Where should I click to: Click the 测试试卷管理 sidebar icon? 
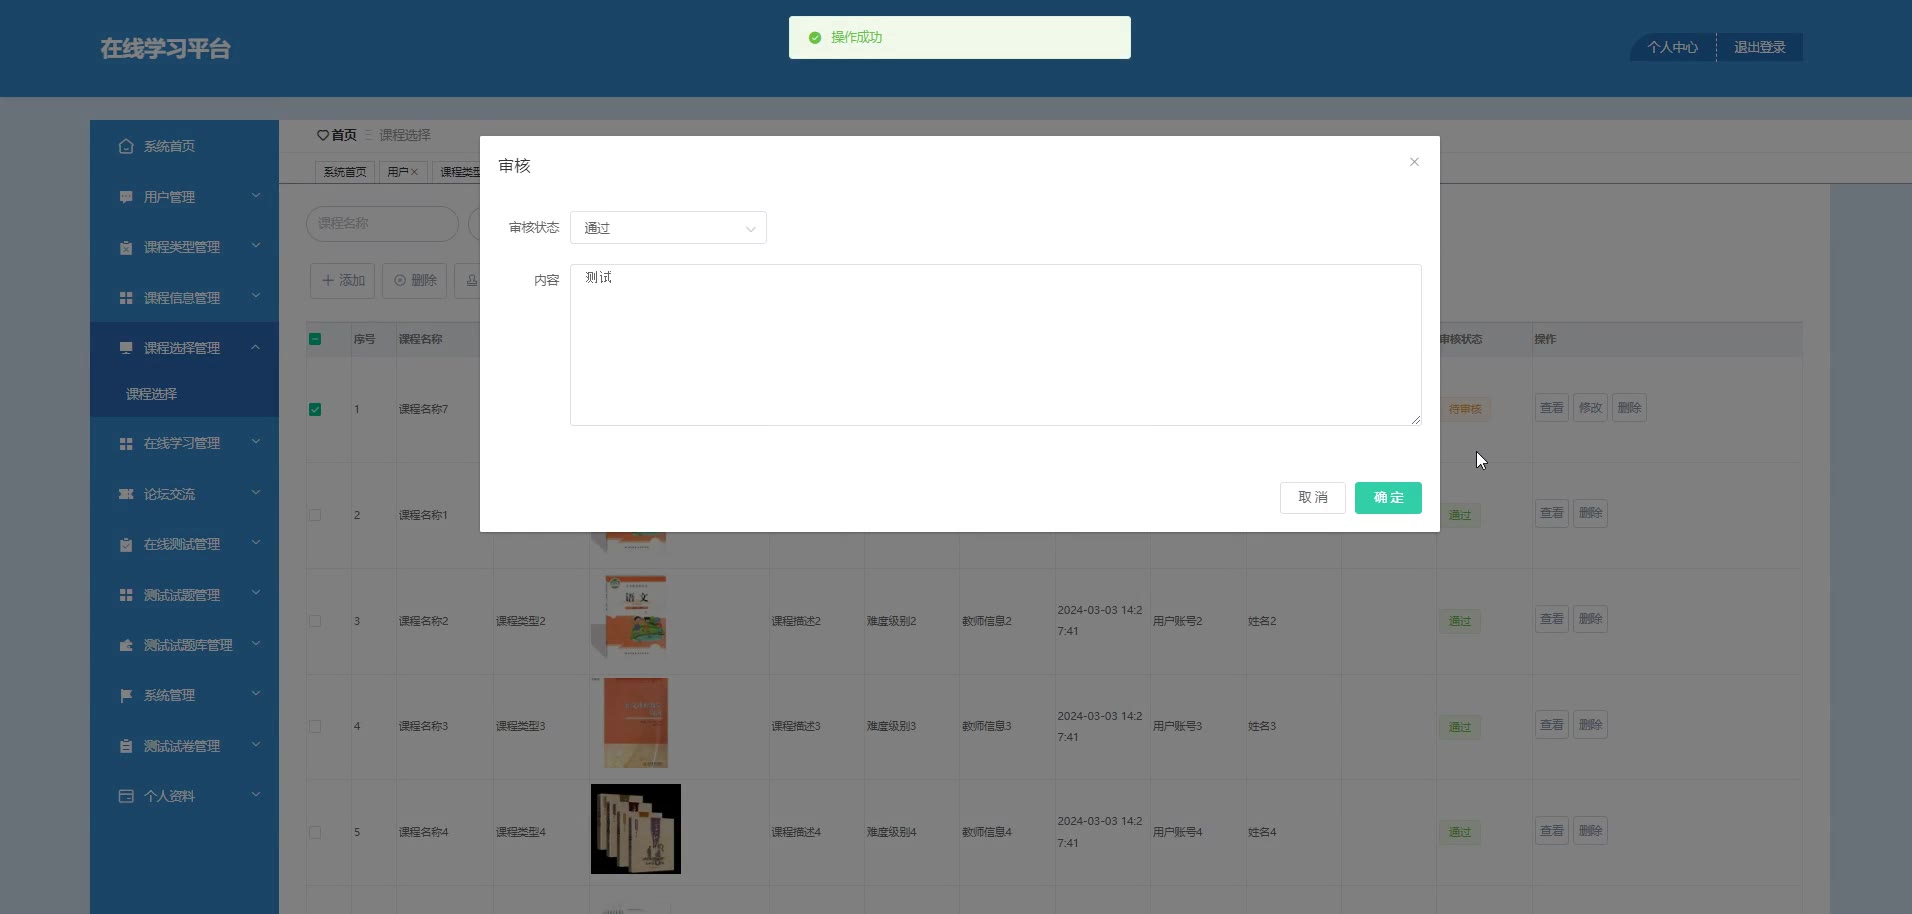pos(126,746)
